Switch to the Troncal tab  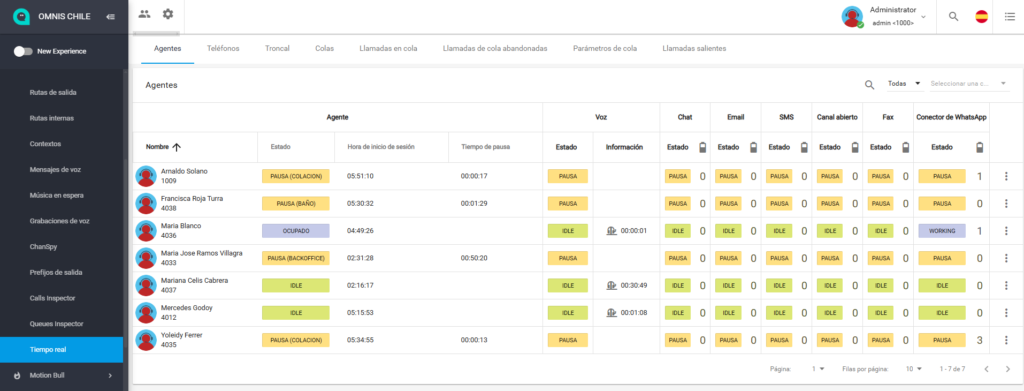[x=278, y=48]
